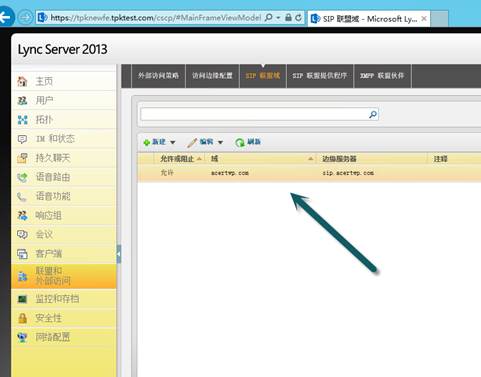
Task: Open the address bar dropdown arrow
Action: [x=278, y=18]
